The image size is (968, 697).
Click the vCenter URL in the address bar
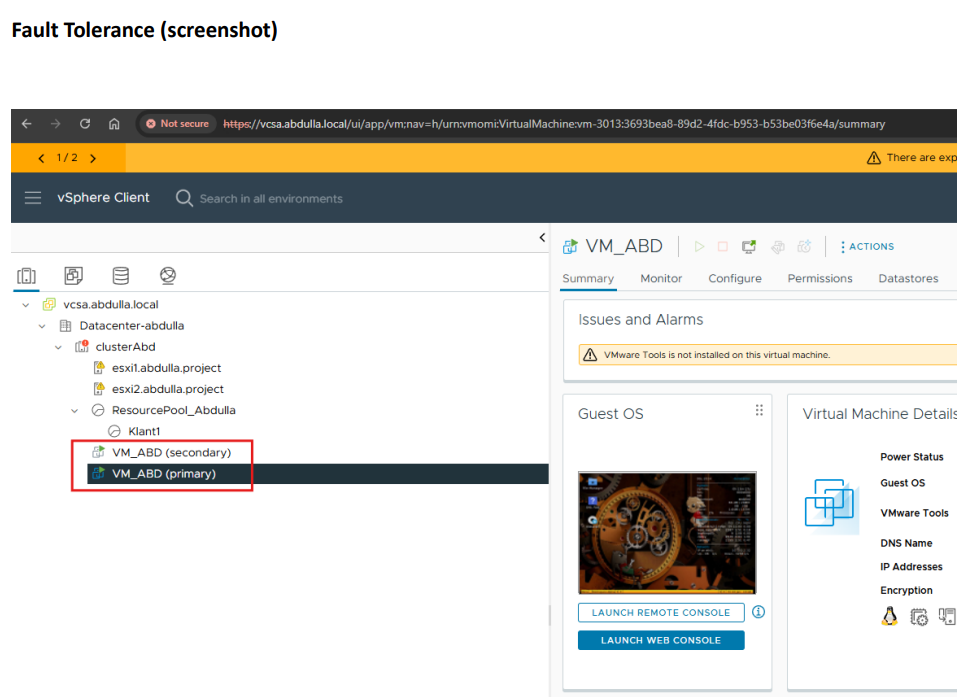point(554,124)
